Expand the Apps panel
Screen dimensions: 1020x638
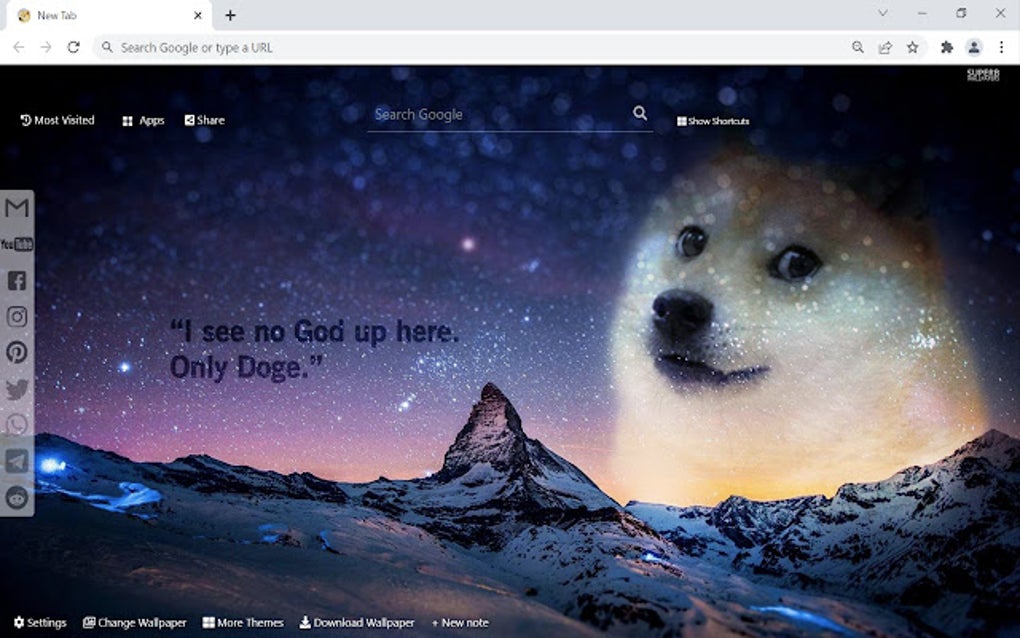coord(143,120)
